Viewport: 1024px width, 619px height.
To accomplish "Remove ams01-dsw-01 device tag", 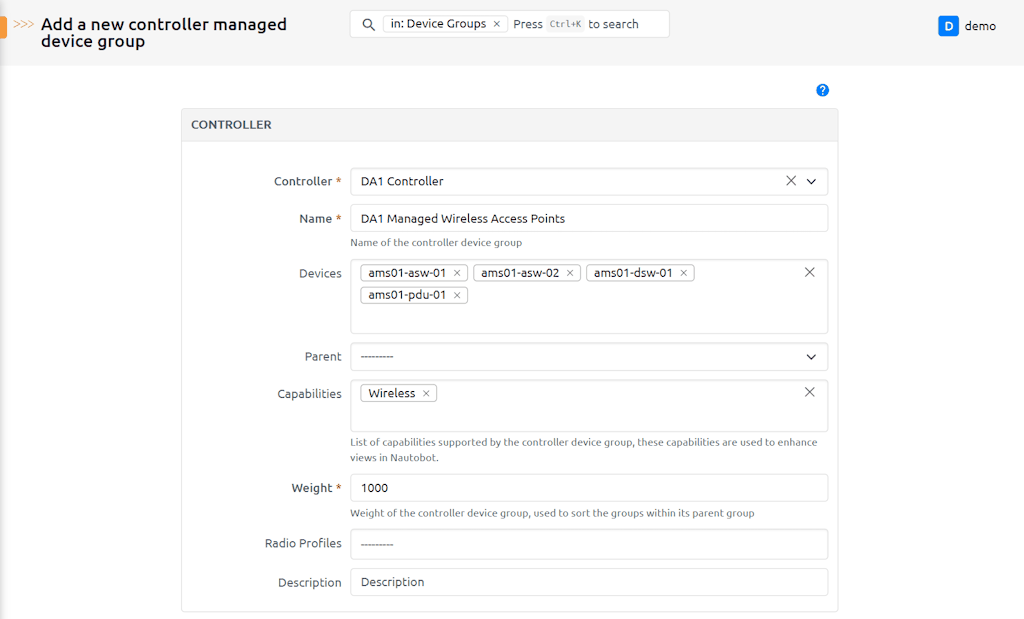I will coord(684,273).
